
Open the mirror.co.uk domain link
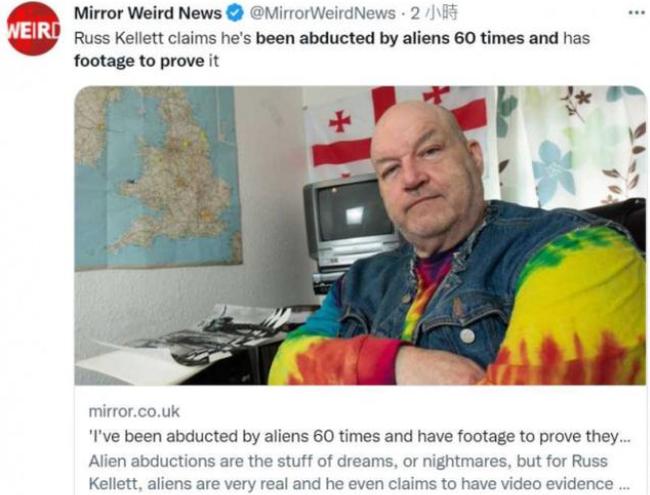(x=134, y=412)
